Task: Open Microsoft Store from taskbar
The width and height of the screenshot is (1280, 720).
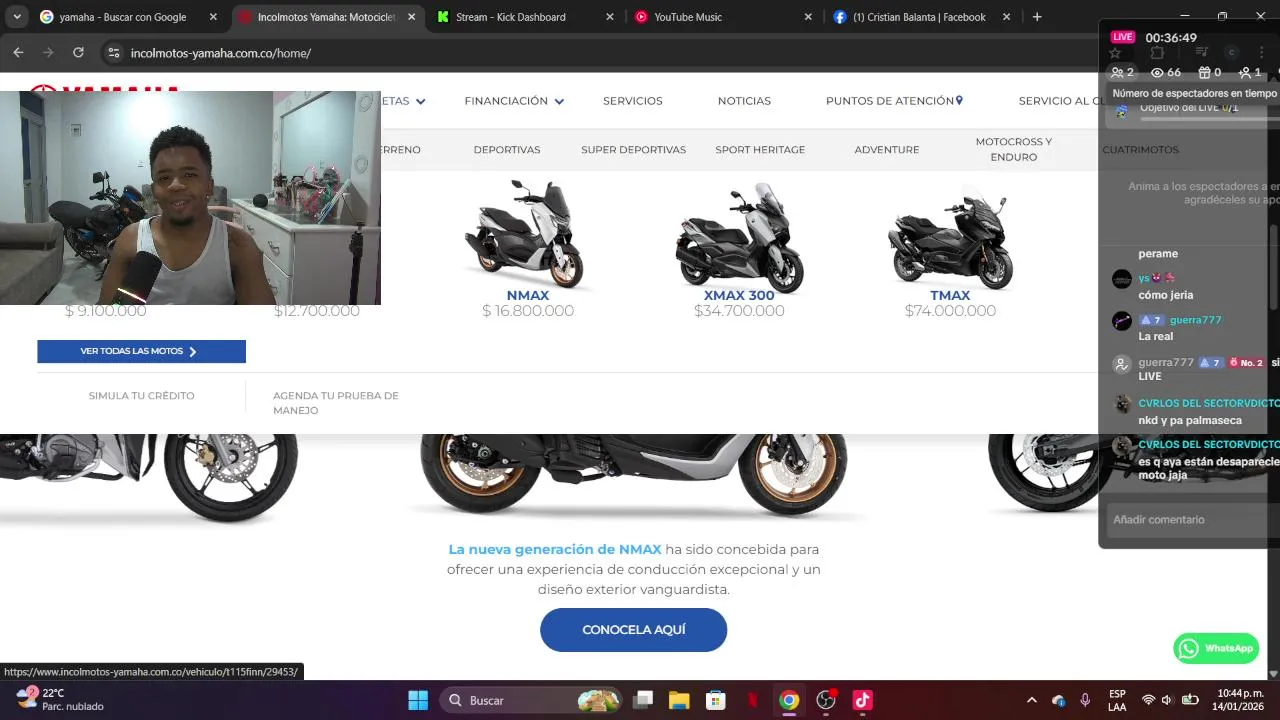Action: [715, 700]
